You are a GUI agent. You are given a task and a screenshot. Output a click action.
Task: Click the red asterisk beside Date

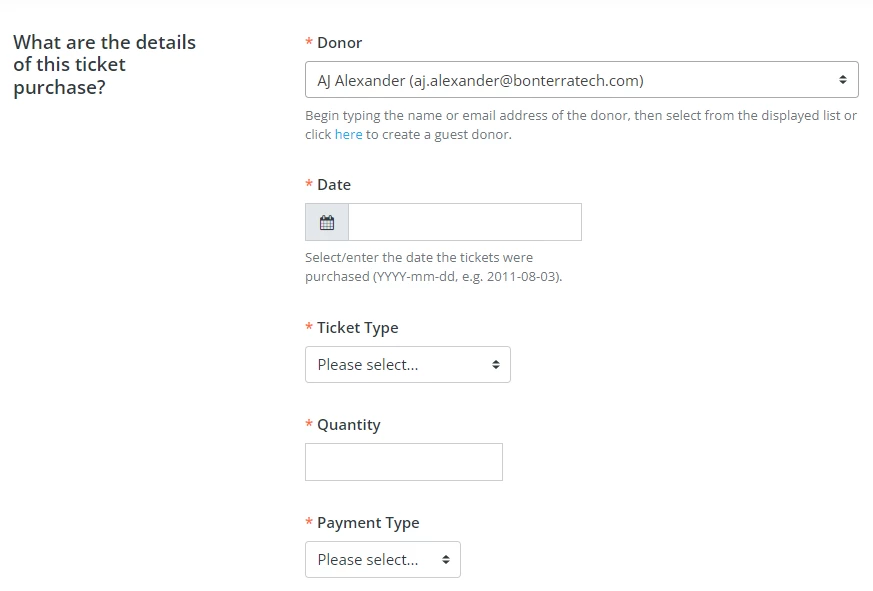[x=307, y=184]
